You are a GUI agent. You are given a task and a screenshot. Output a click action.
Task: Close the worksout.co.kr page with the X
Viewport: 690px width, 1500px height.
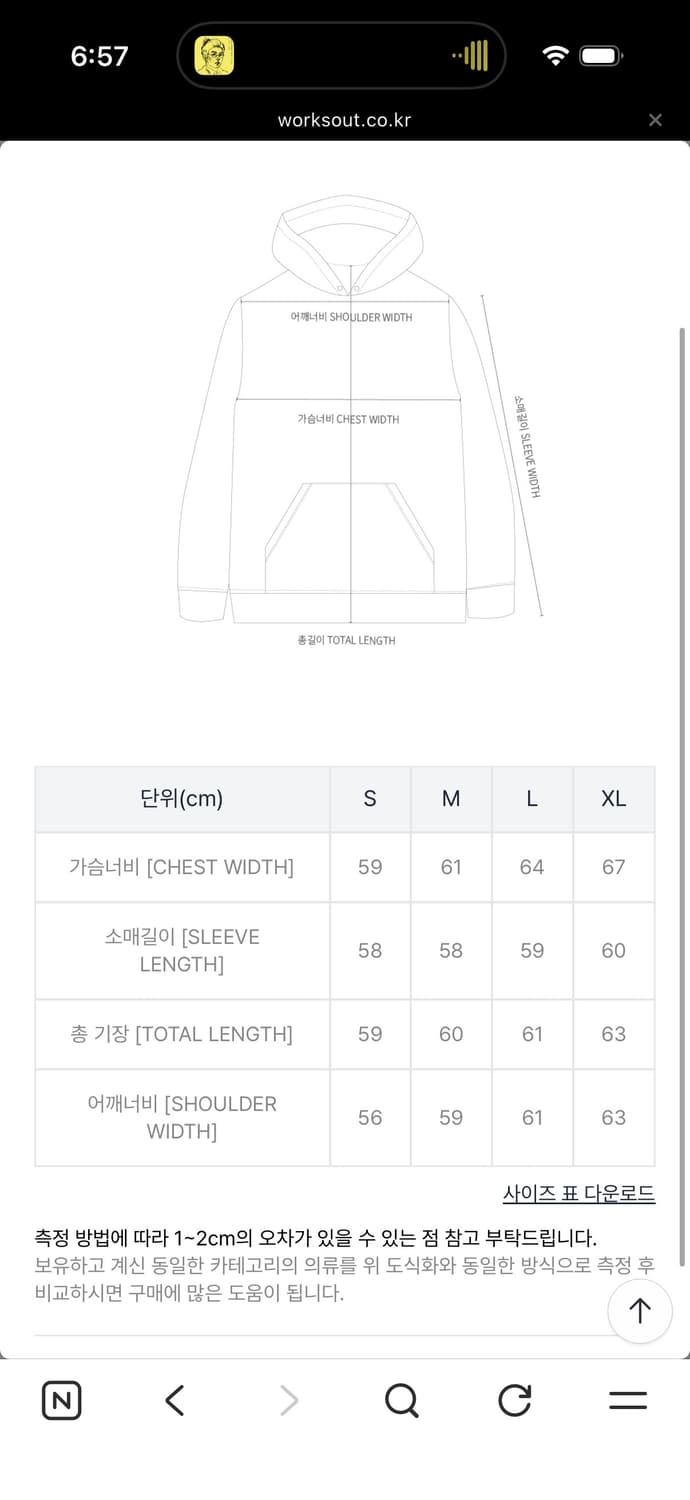(655, 119)
